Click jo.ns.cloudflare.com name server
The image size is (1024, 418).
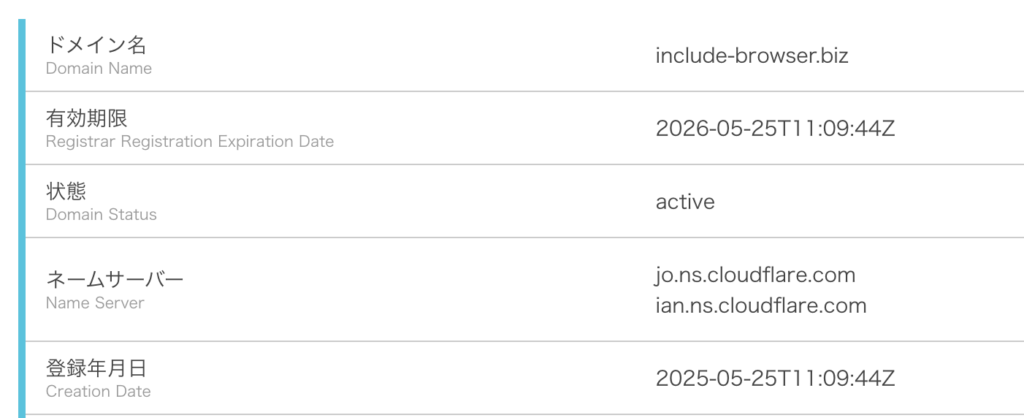click(x=755, y=275)
